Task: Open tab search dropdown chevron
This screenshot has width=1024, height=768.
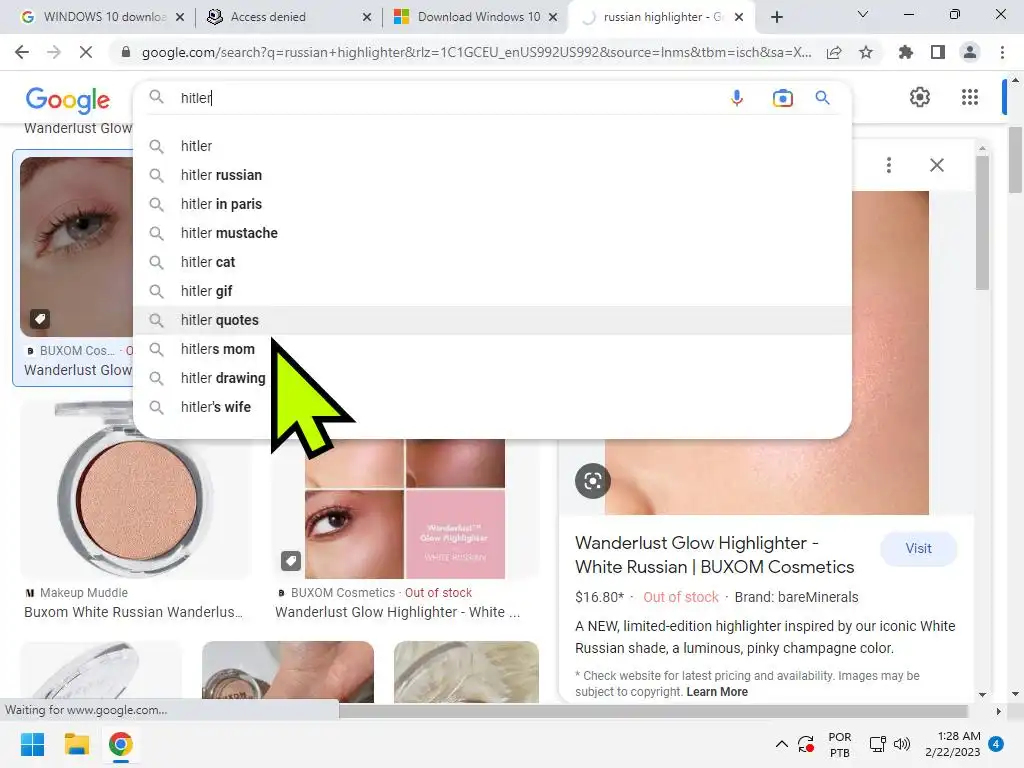Action: [863, 15]
